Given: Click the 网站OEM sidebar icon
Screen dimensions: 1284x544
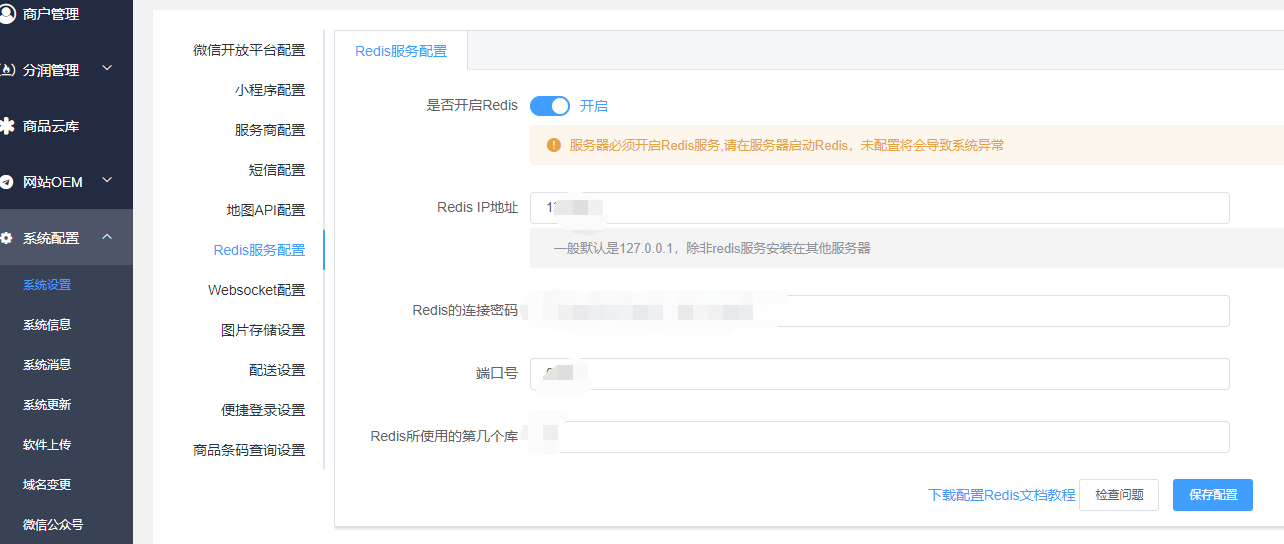Looking at the screenshot, I should click(x=7, y=182).
